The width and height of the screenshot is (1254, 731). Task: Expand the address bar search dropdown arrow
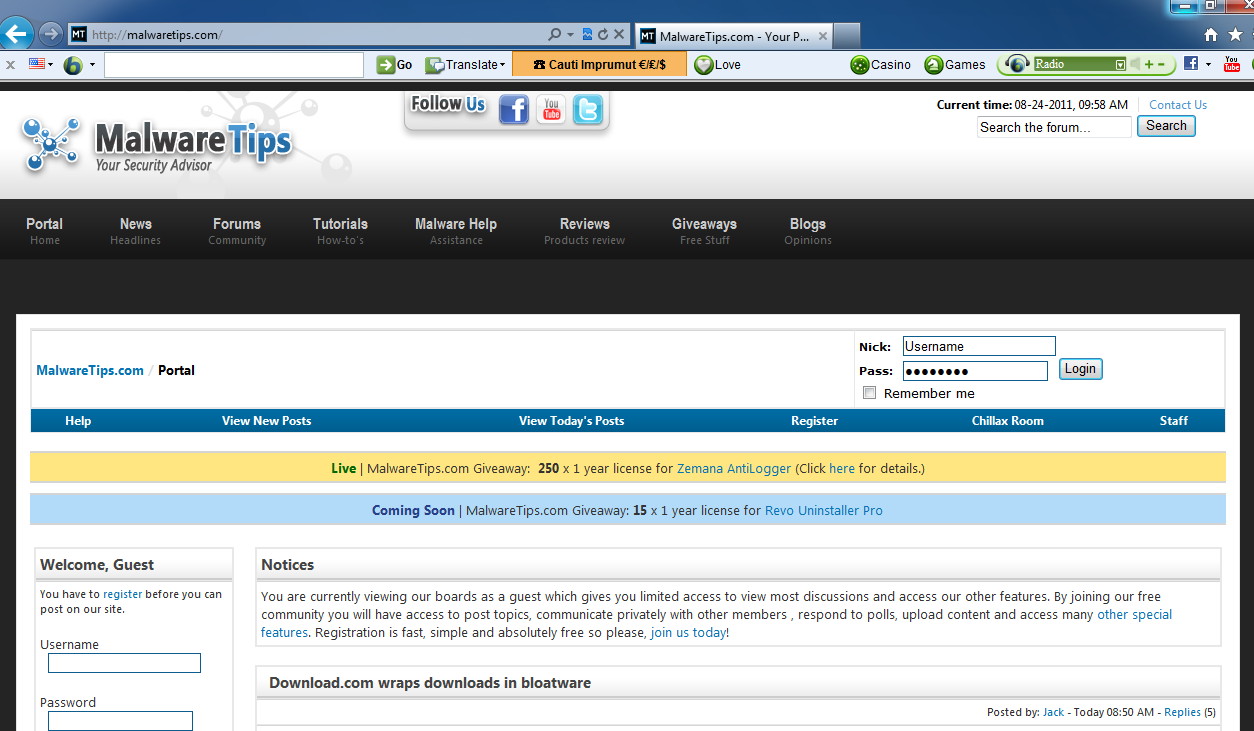pos(569,35)
